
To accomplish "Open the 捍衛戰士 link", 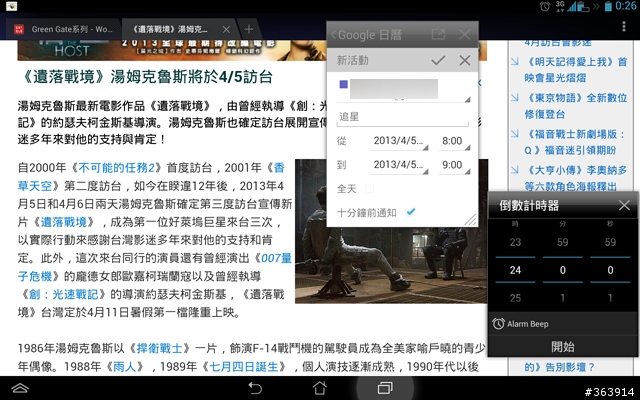I will [x=159, y=349].
